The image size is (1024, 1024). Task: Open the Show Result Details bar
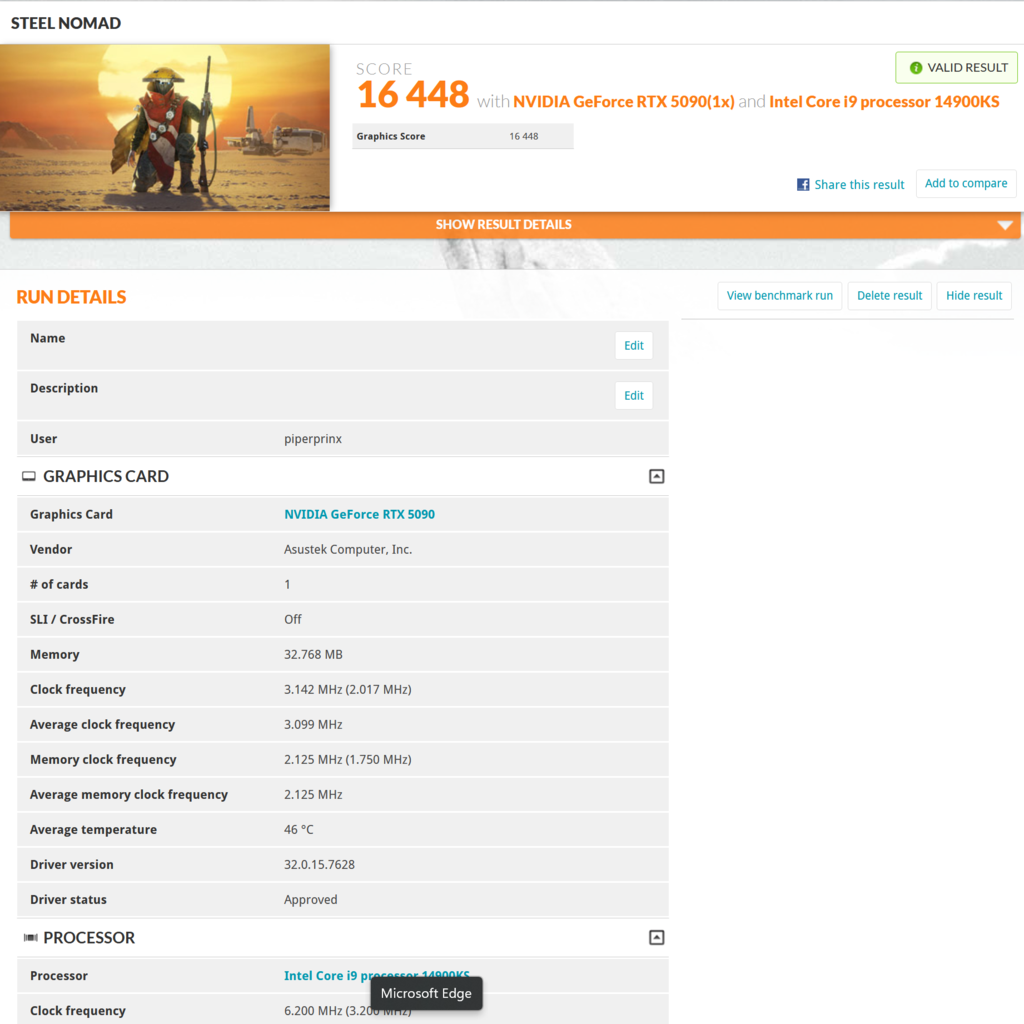click(x=515, y=225)
